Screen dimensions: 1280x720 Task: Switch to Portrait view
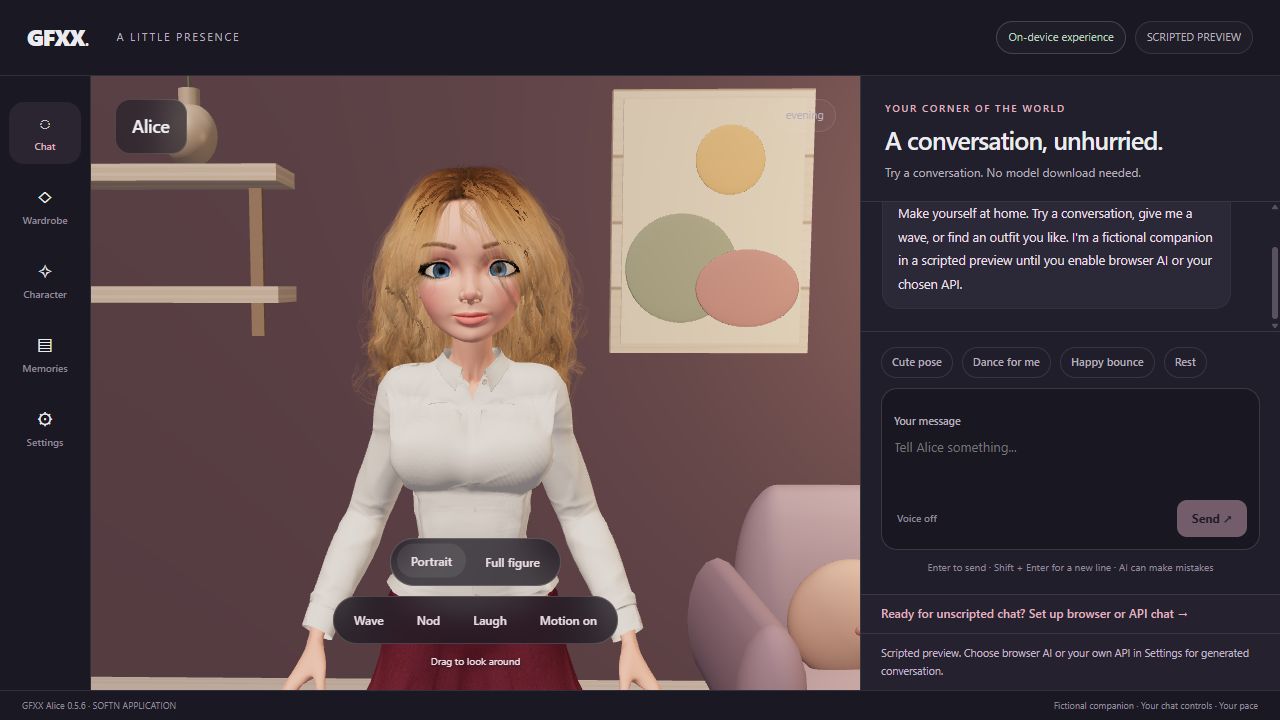(x=431, y=562)
